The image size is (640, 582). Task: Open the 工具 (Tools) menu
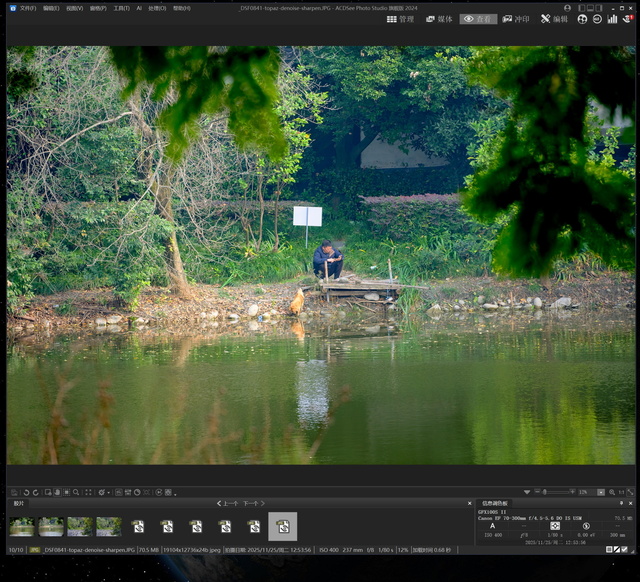[121, 8]
